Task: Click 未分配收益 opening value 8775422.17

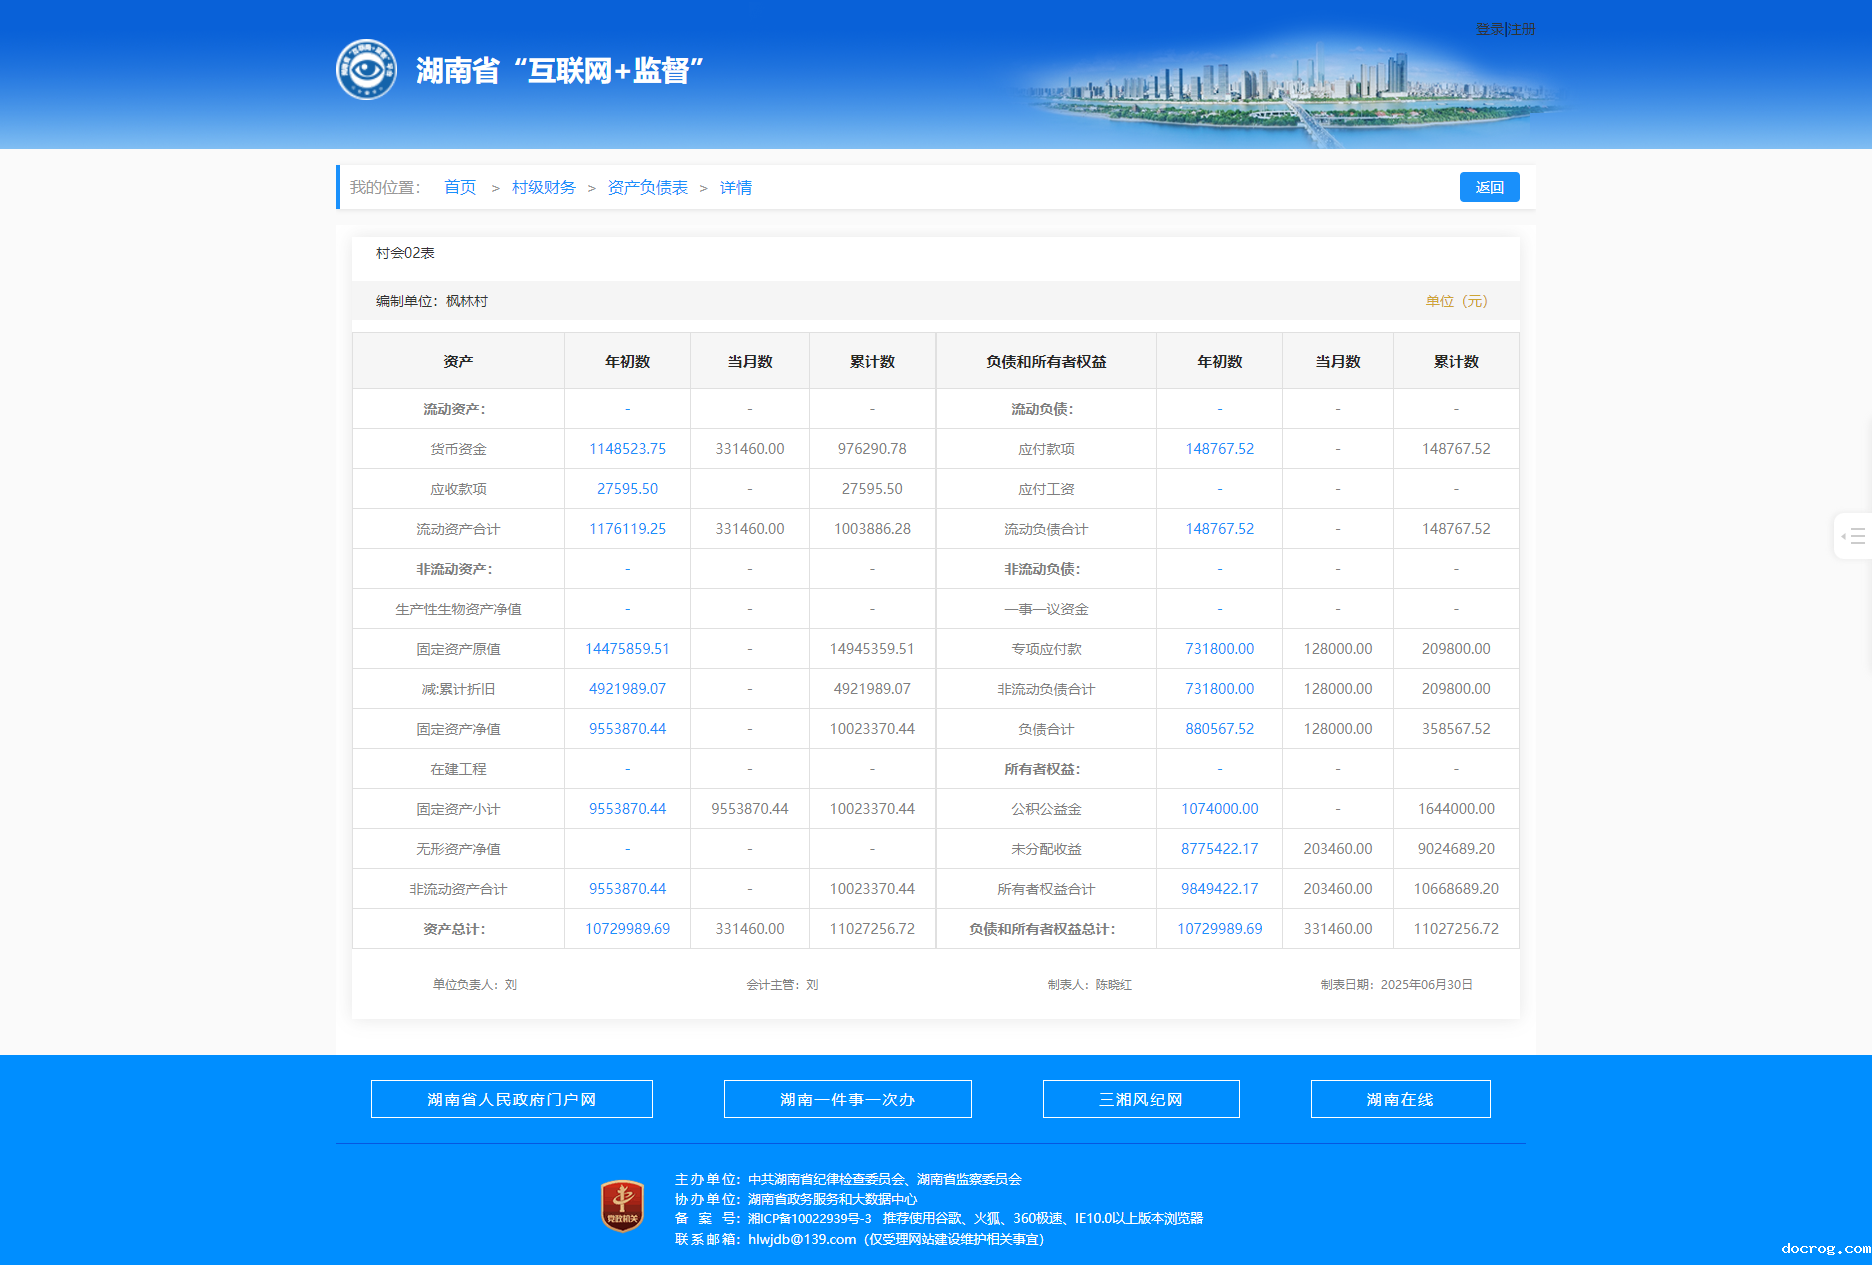Action: [x=1219, y=849]
